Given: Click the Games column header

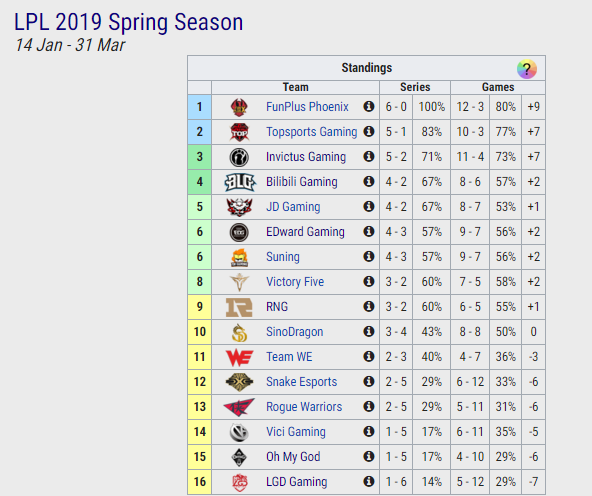Looking at the screenshot, I should [x=498, y=87].
